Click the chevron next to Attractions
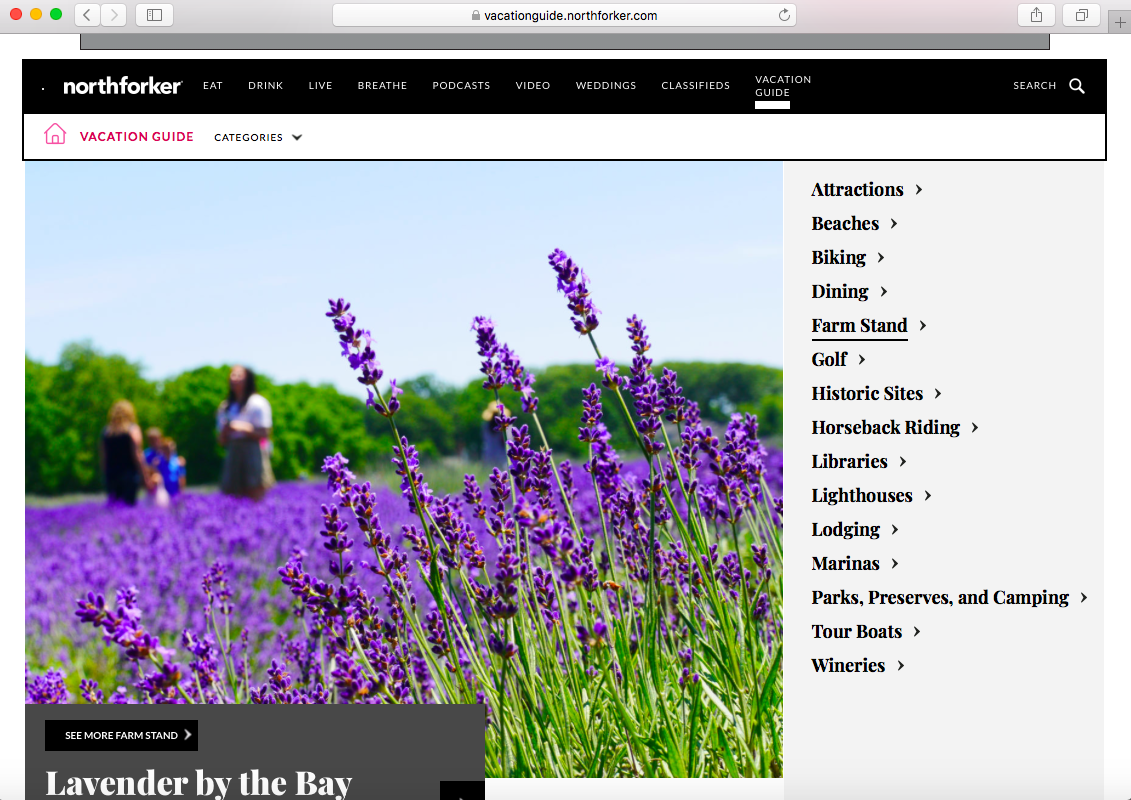 (919, 190)
